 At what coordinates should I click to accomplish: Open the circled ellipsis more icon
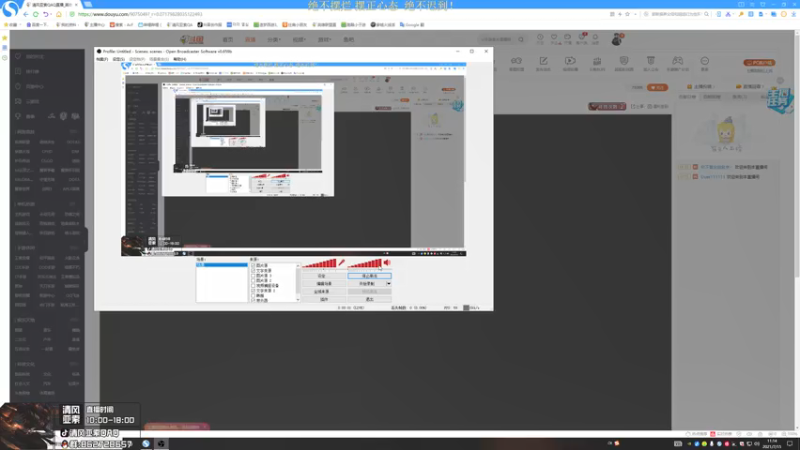(705, 61)
